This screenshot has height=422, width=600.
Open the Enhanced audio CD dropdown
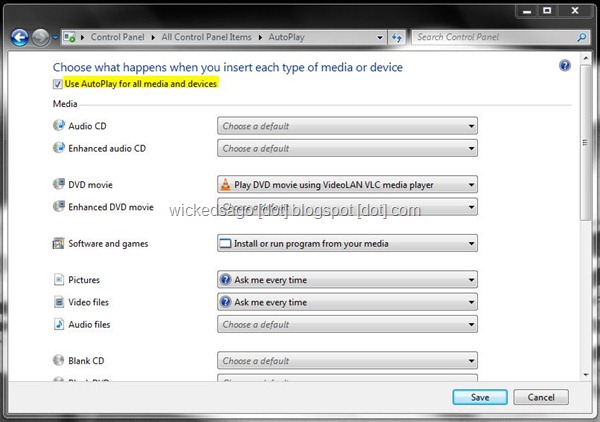point(347,148)
